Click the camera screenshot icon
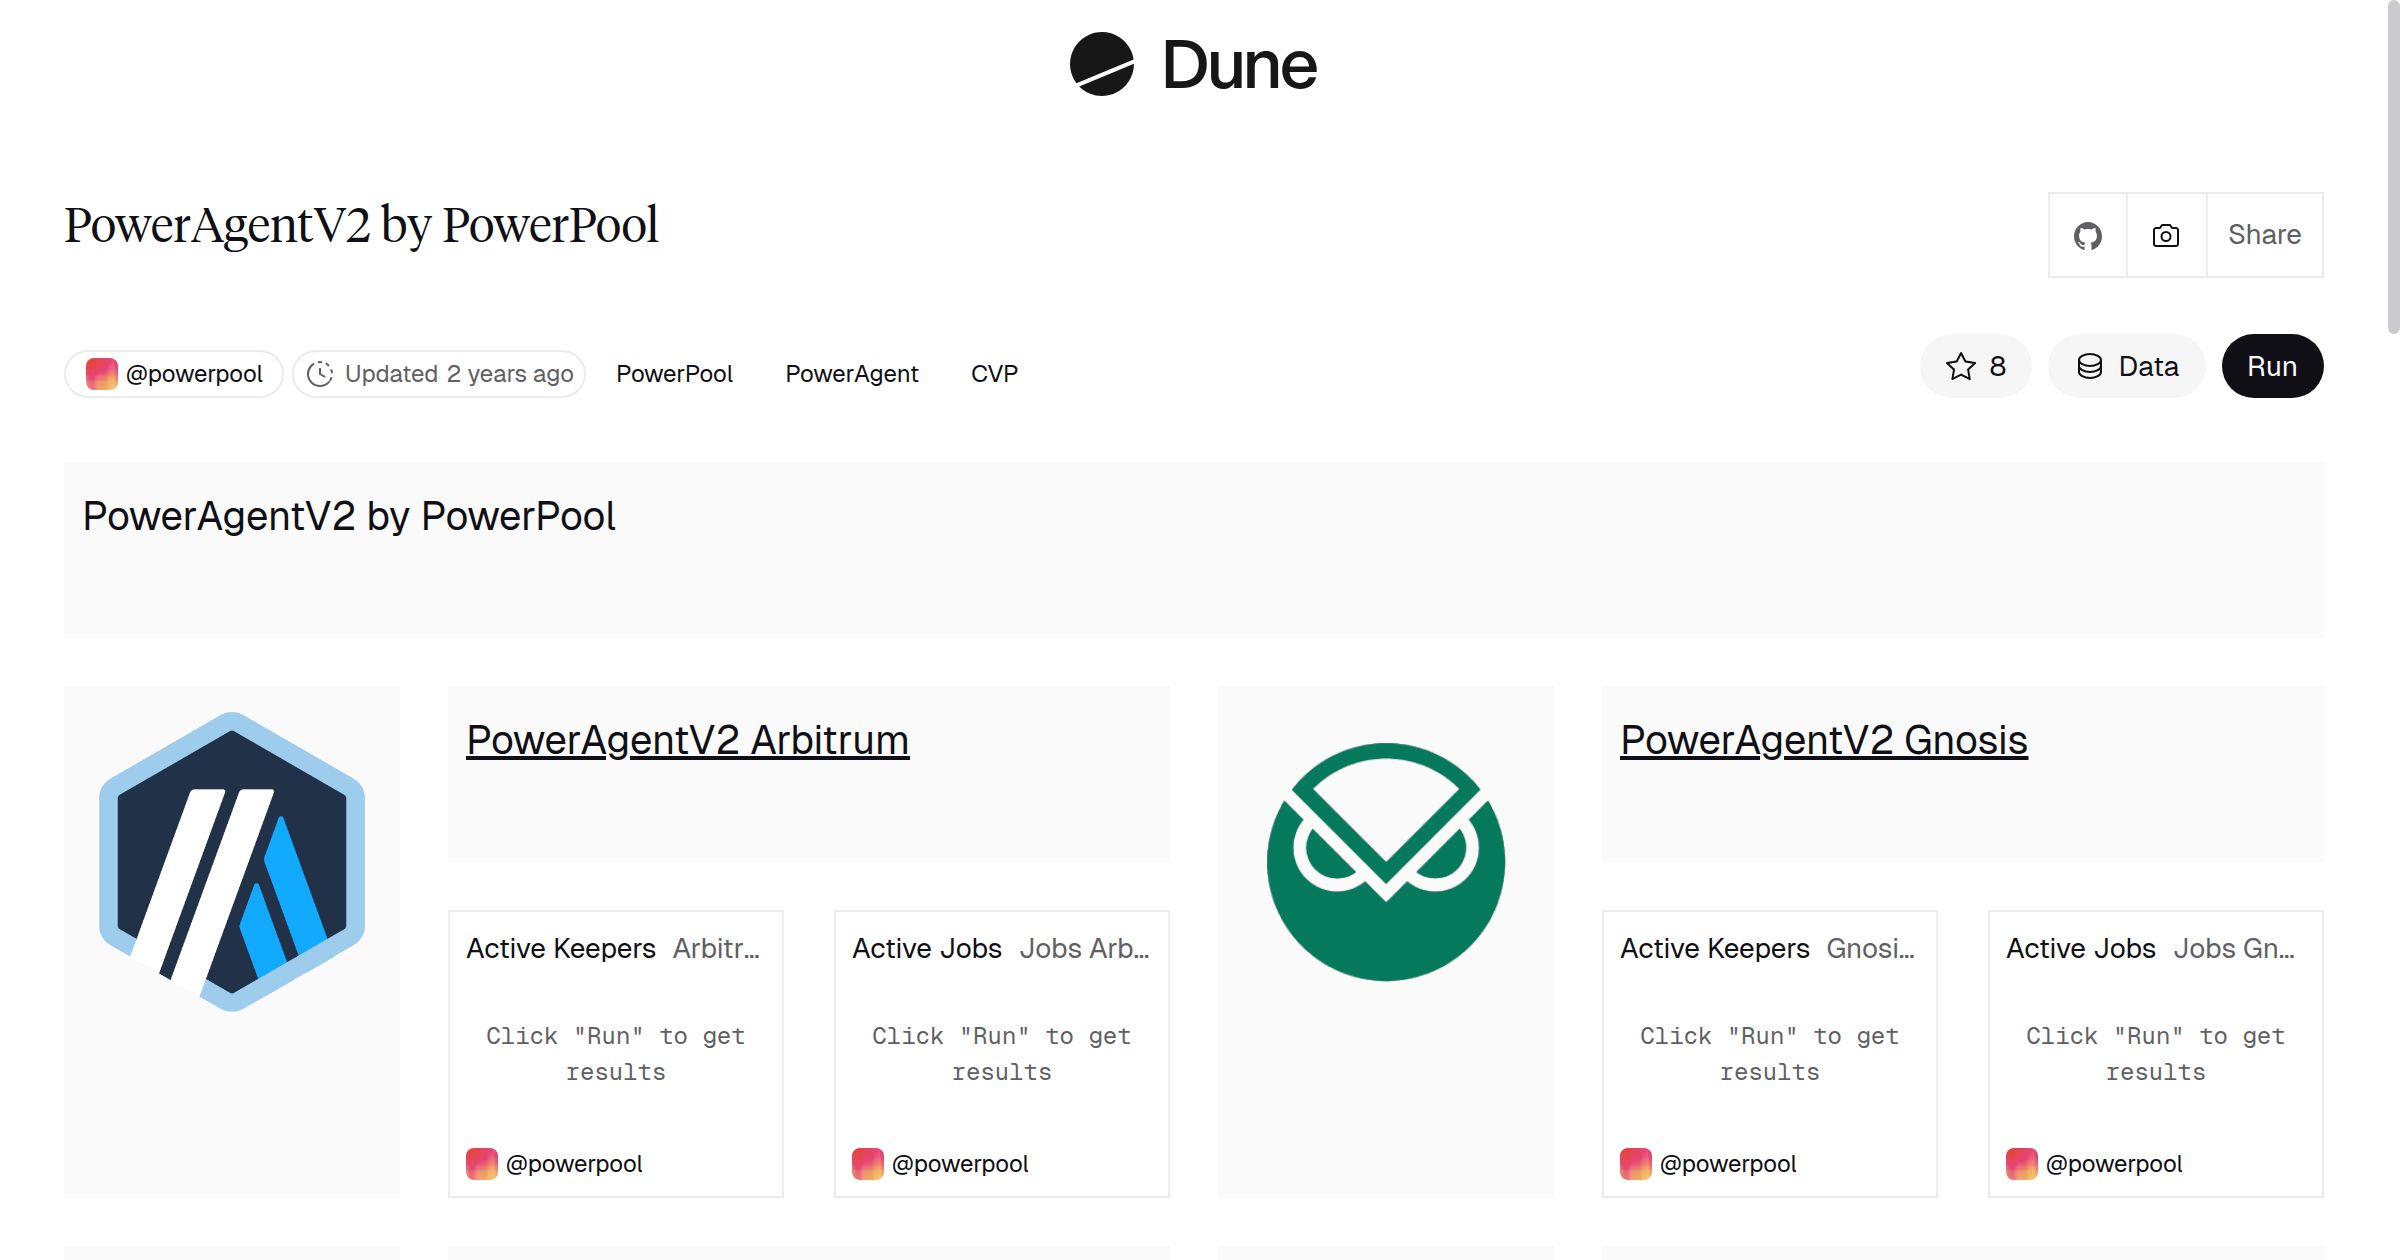 tap(2164, 234)
